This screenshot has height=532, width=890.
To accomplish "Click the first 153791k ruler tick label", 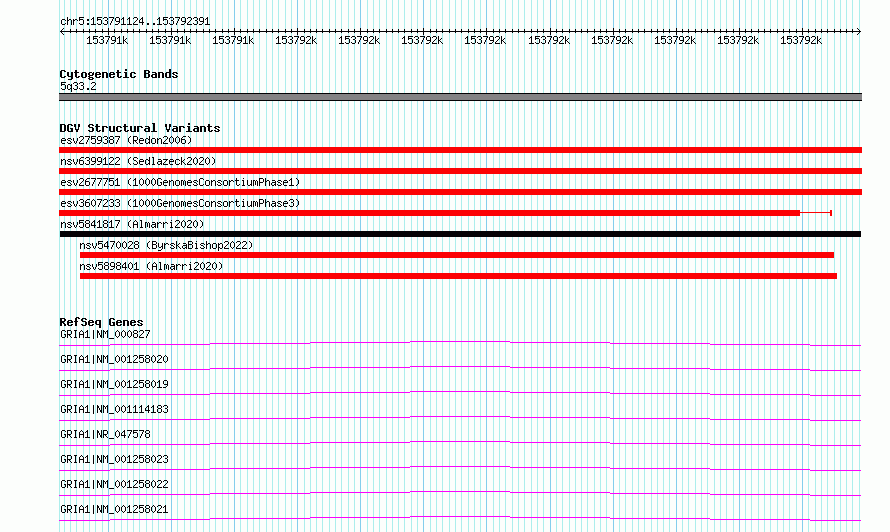I will tap(107, 40).
